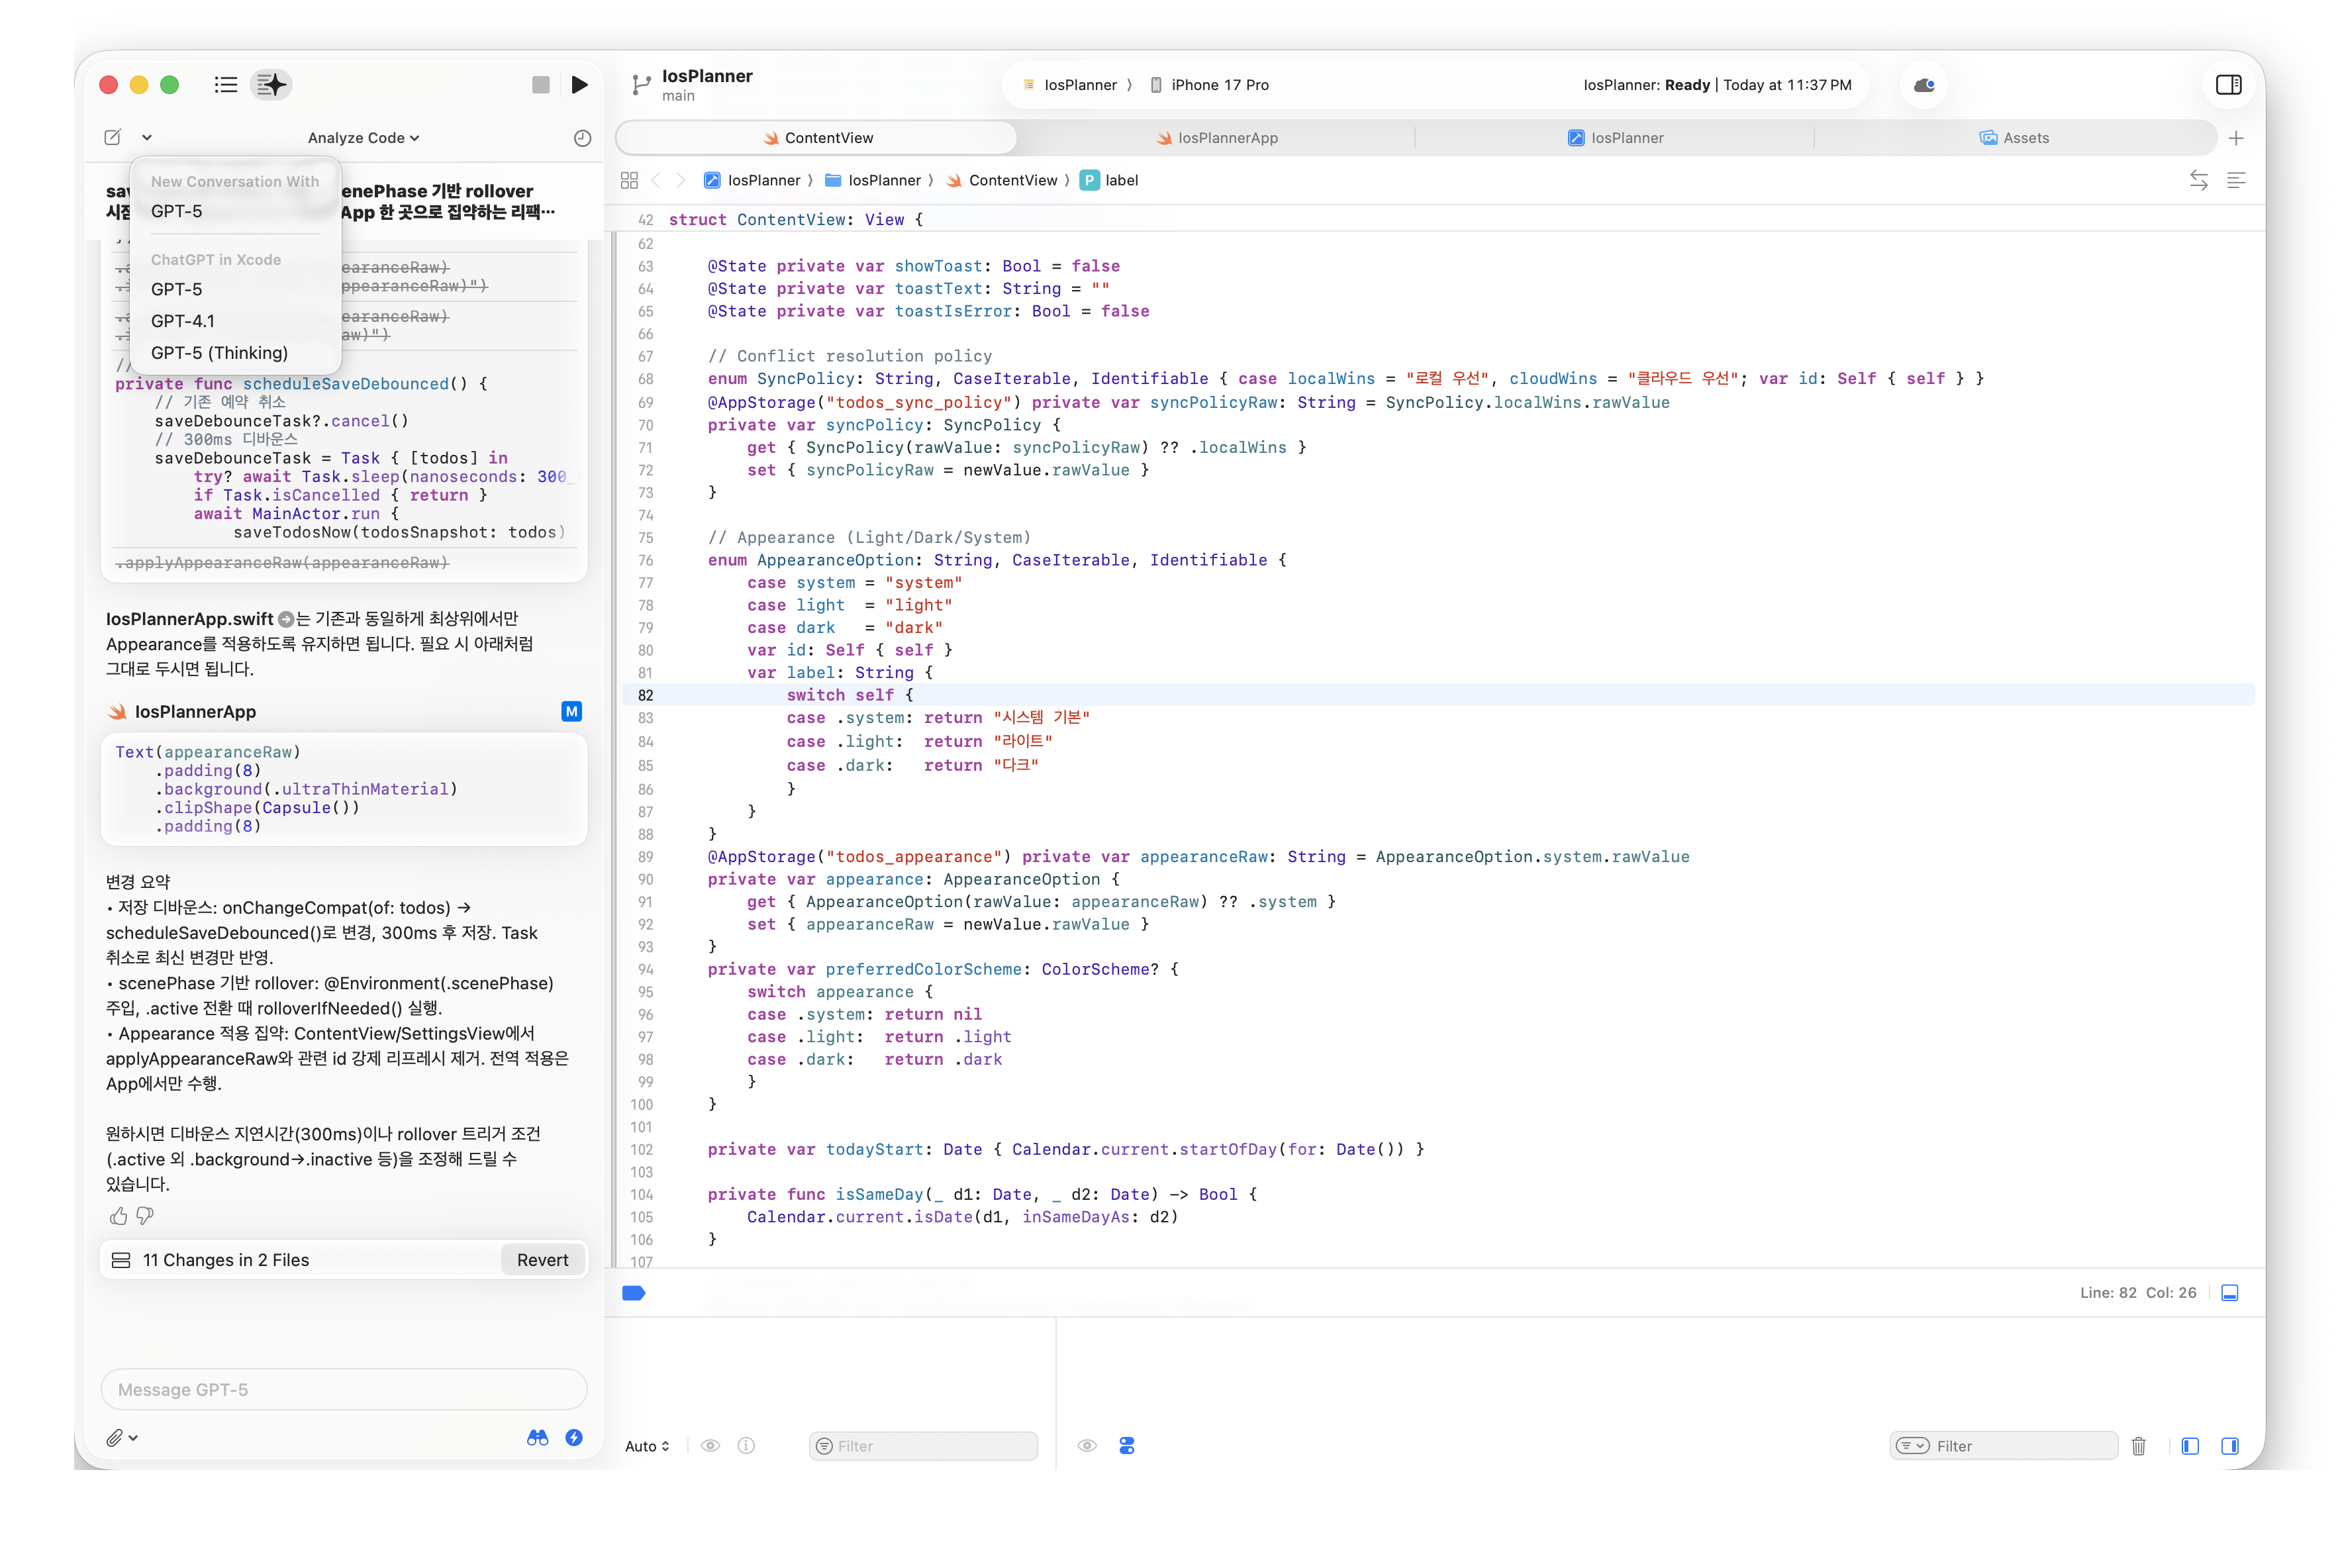Choose GPT-4.1 in the model menu
Viewport: 2340px width, 1568px height.
click(183, 321)
